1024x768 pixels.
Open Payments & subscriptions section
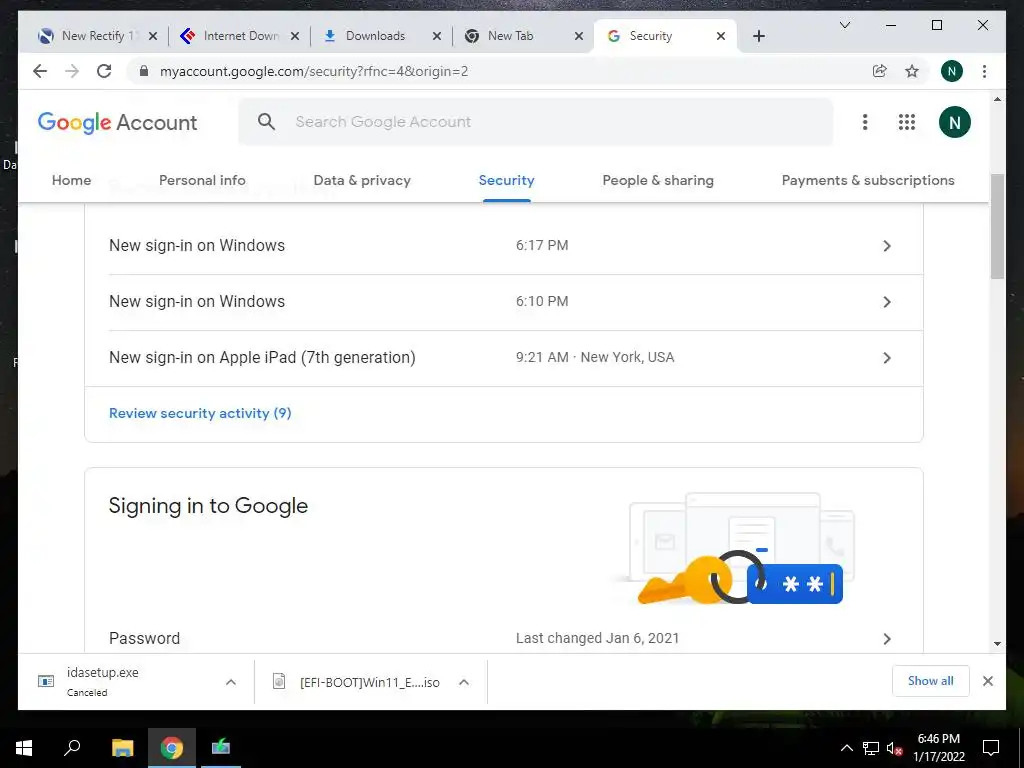pos(868,180)
